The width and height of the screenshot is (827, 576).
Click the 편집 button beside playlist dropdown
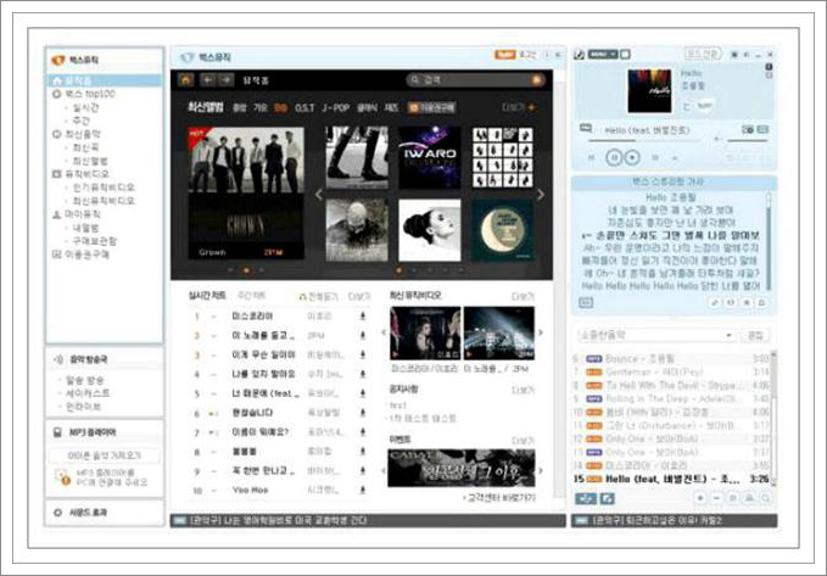coord(755,335)
